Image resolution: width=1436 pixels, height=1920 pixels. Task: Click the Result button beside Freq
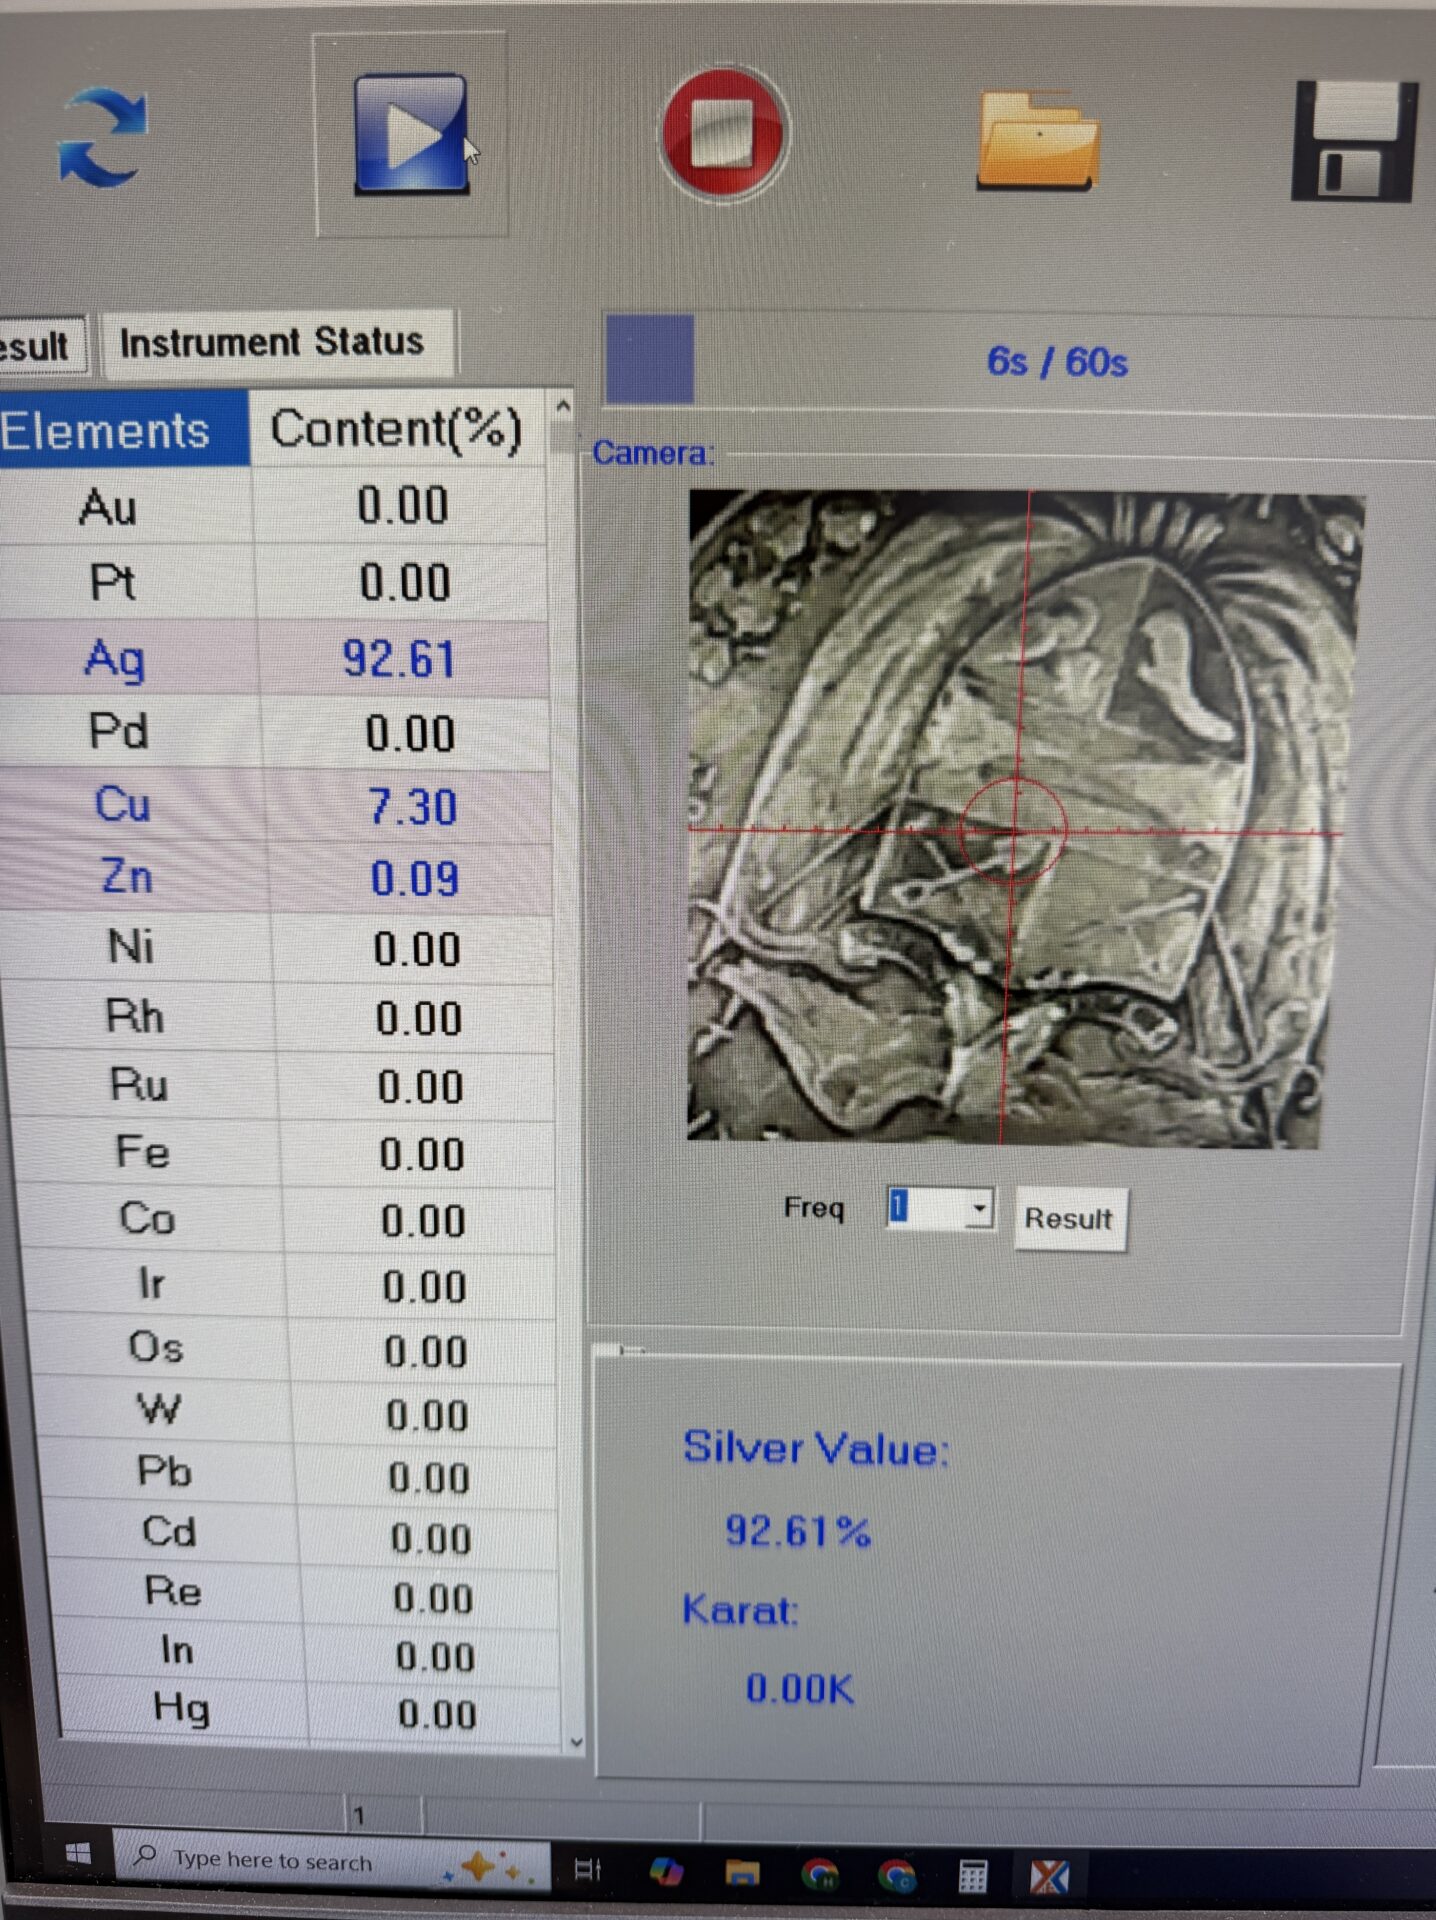pos(1069,1218)
